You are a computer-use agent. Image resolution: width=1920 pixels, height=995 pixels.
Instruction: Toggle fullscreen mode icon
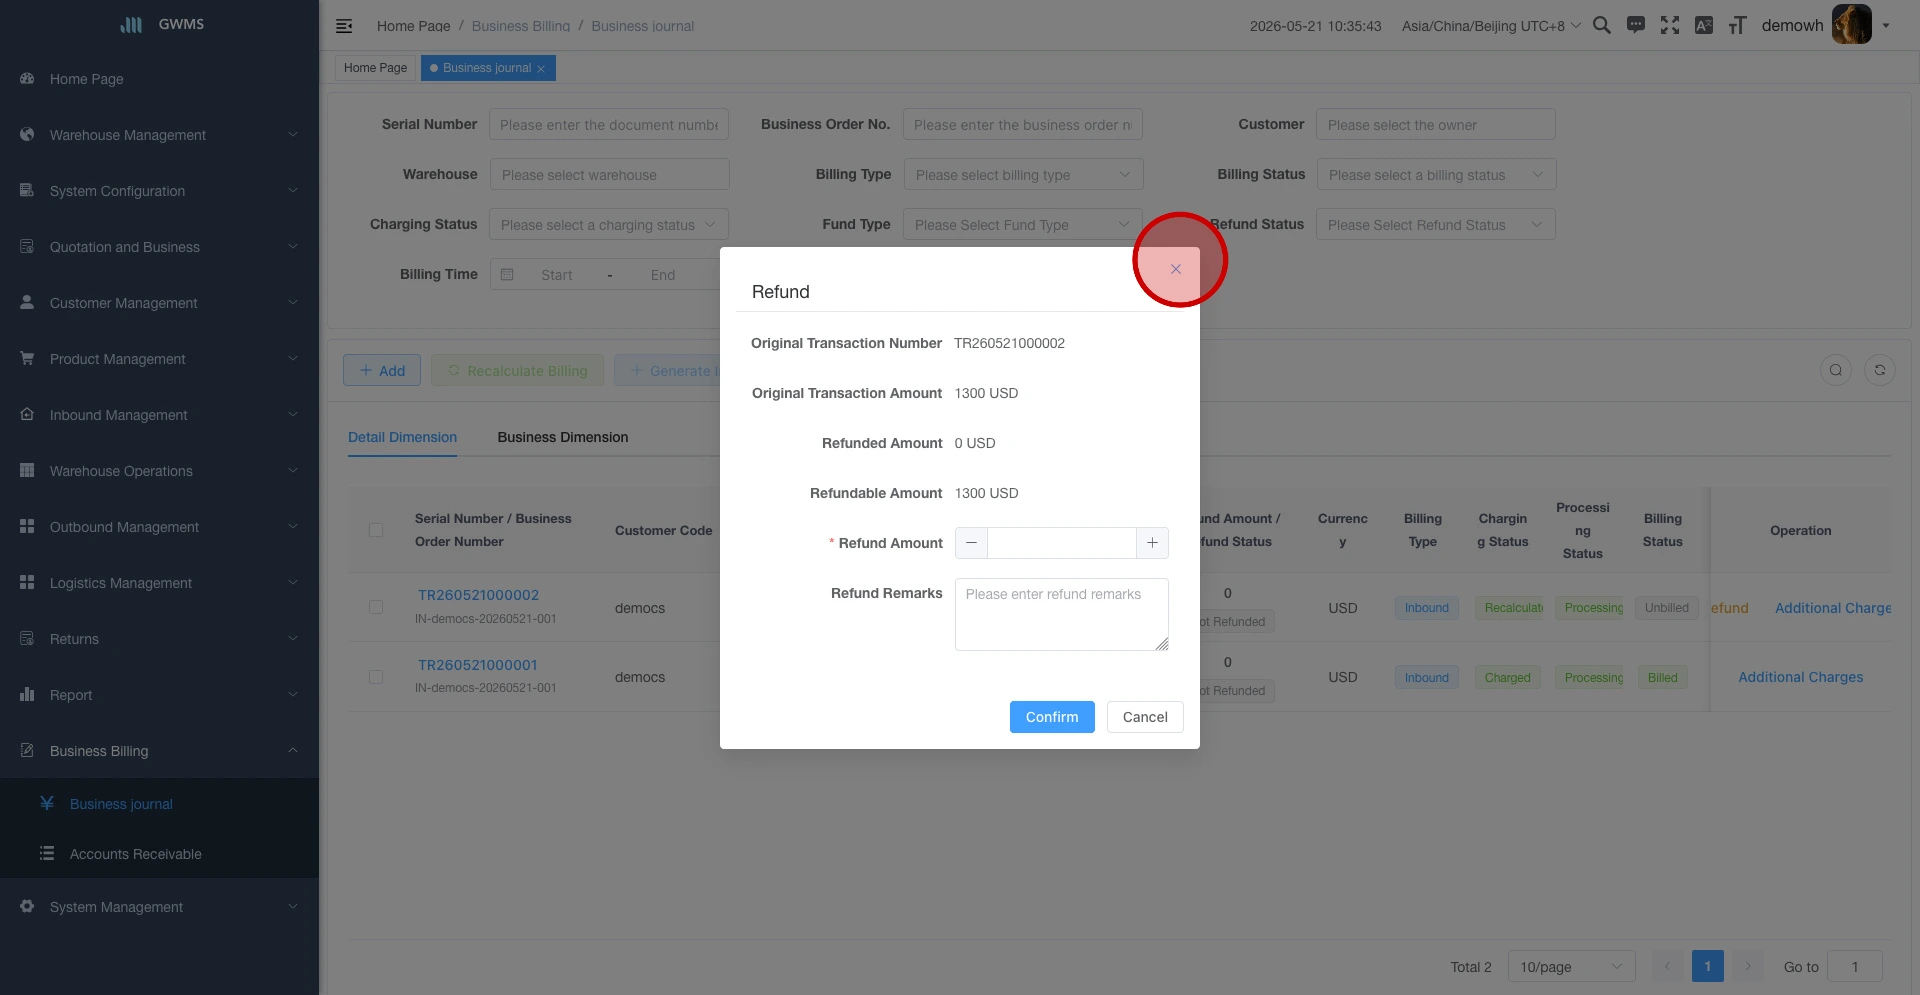coord(1670,25)
